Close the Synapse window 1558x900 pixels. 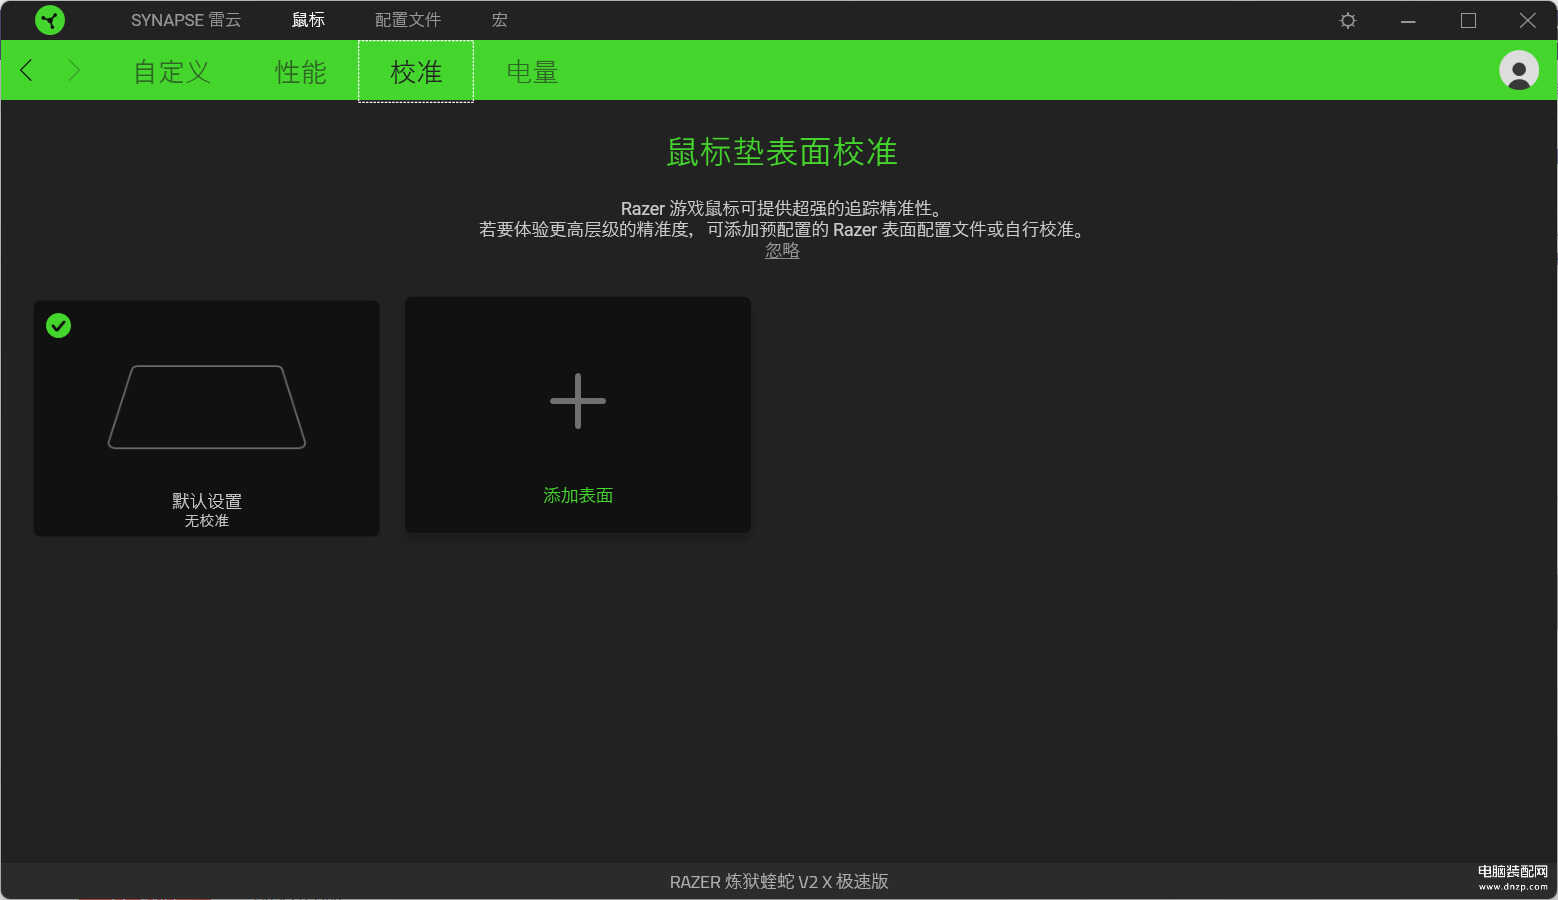1527,20
